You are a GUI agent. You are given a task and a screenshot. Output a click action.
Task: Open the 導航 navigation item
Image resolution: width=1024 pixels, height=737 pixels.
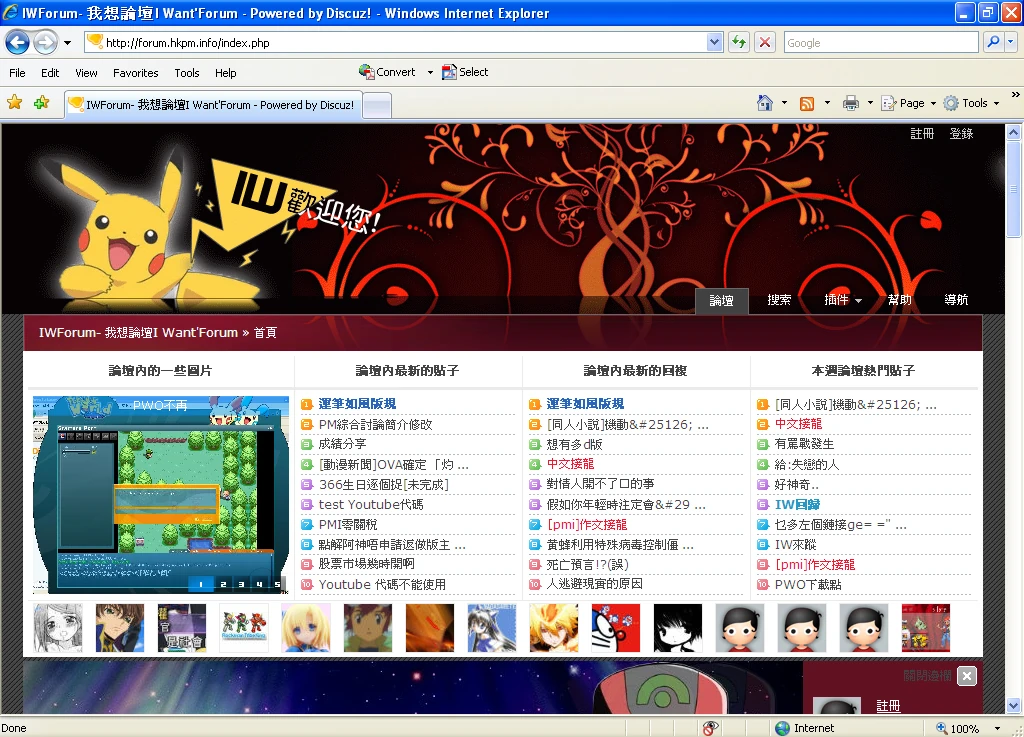[956, 300]
